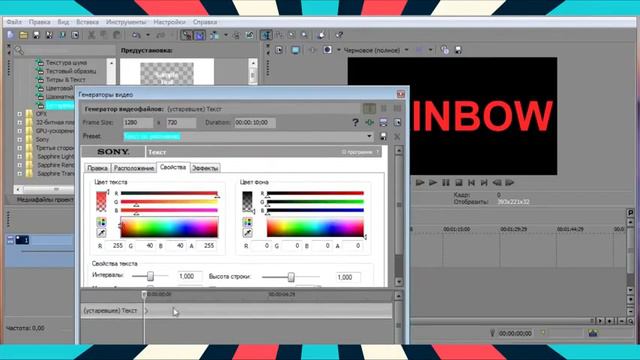Save preview snapshot to file

pyautogui.click(x=458, y=50)
